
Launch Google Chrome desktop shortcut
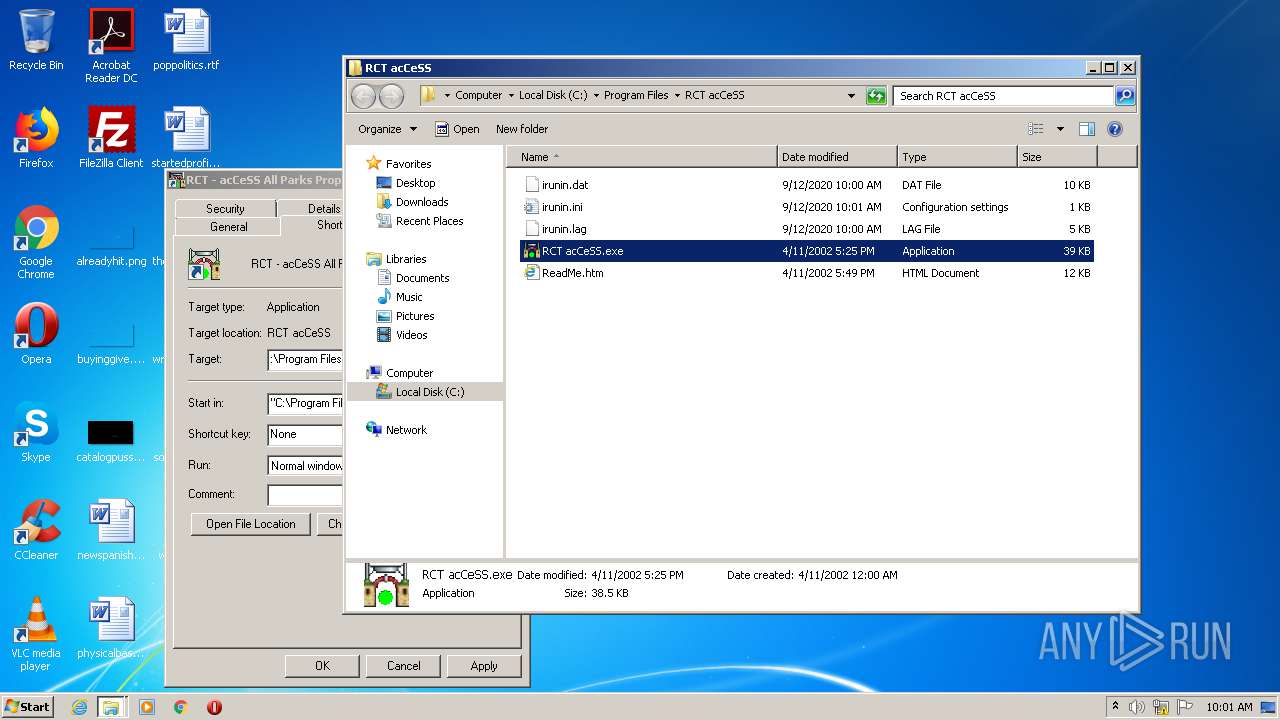click(36, 242)
